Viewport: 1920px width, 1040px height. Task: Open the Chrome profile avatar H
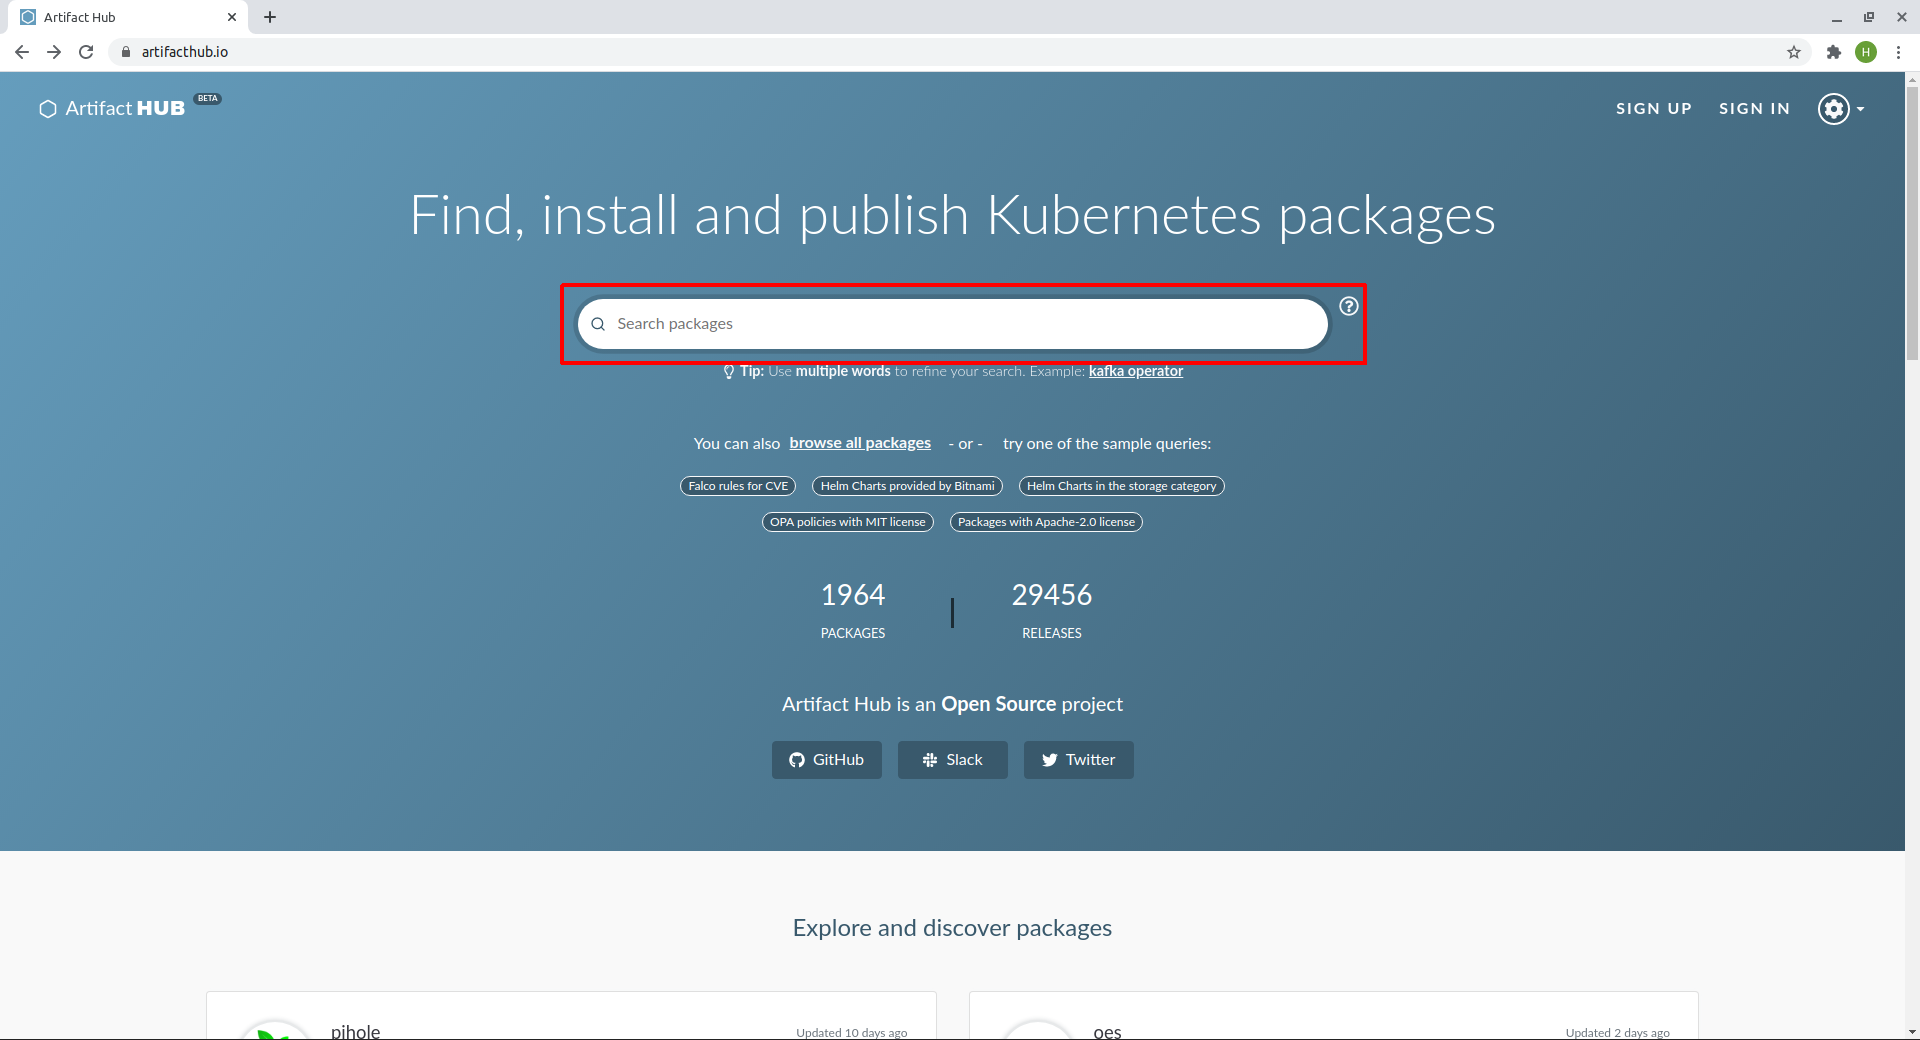[1866, 52]
